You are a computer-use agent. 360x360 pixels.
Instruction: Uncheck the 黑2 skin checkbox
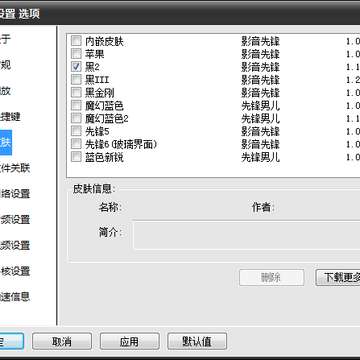point(76,67)
